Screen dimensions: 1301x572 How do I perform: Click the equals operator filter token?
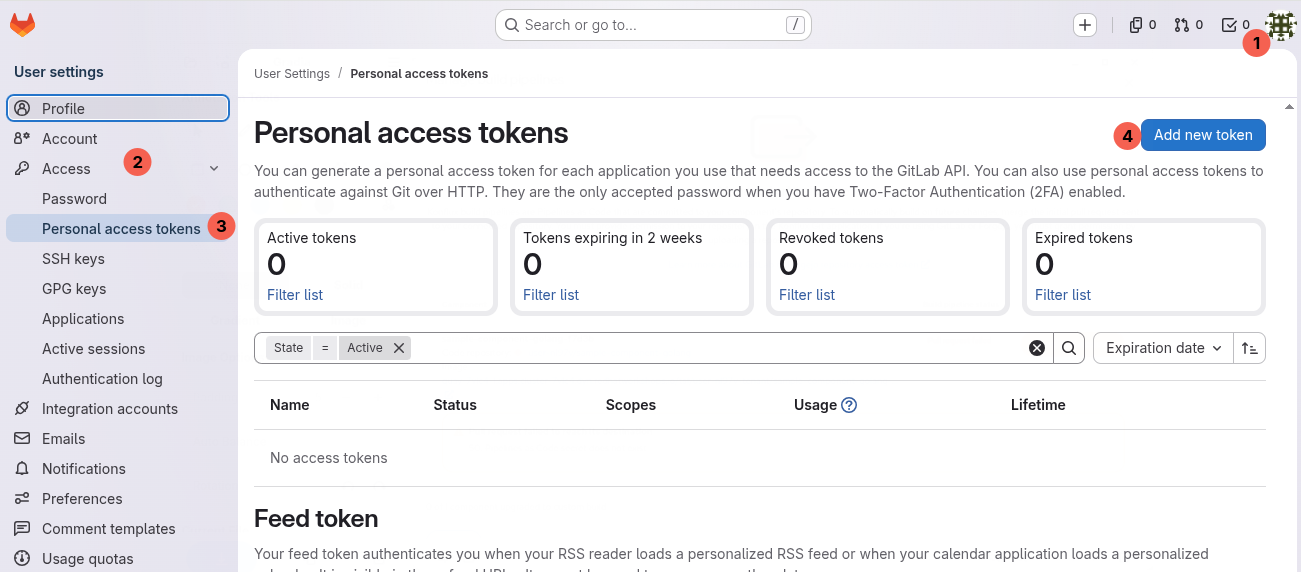[325, 348]
